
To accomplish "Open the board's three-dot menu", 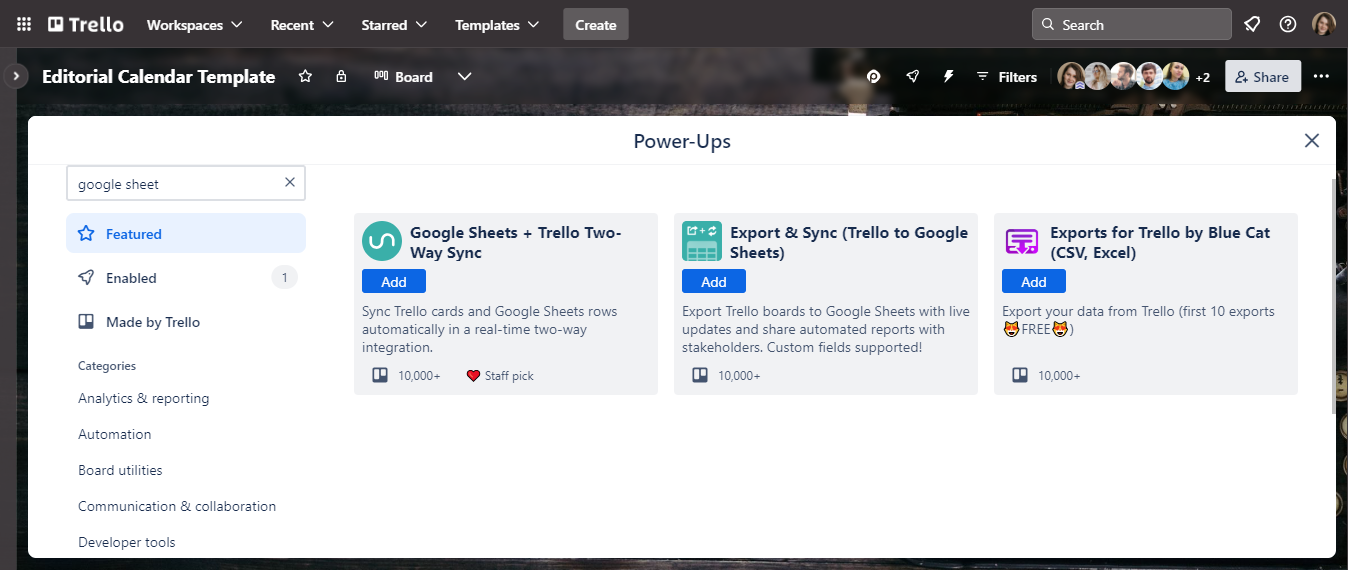I will [x=1321, y=77].
